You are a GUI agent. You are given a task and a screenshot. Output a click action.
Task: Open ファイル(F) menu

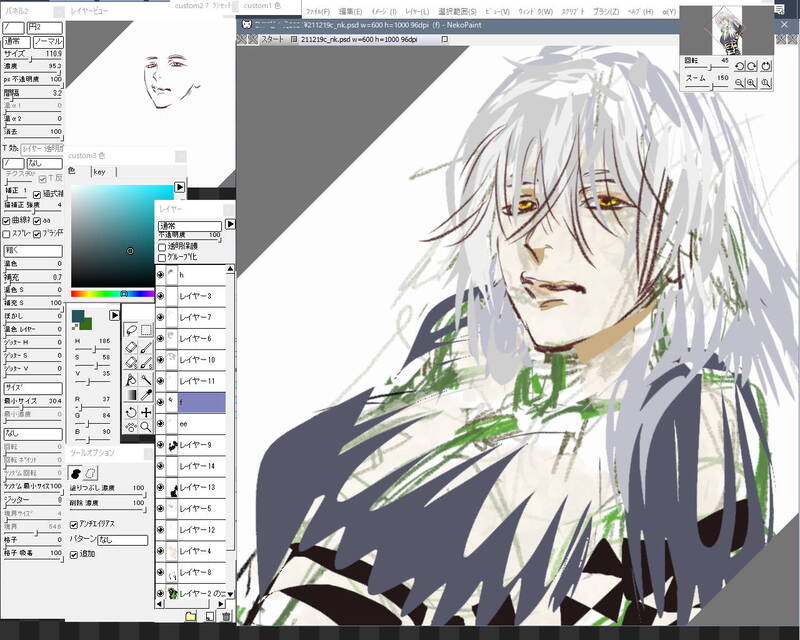tap(318, 11)
